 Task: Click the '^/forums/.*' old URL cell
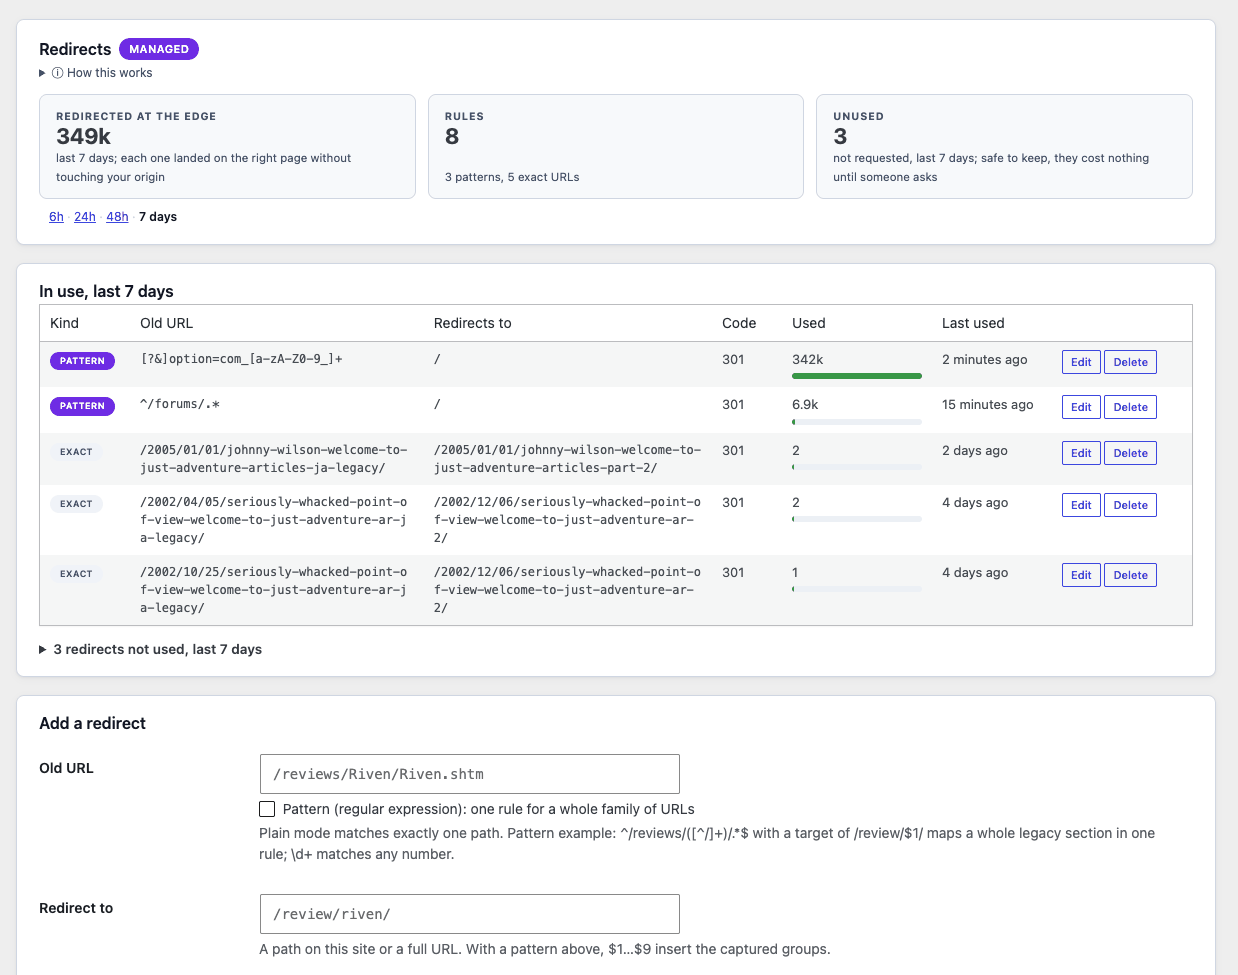pos(180,405)
